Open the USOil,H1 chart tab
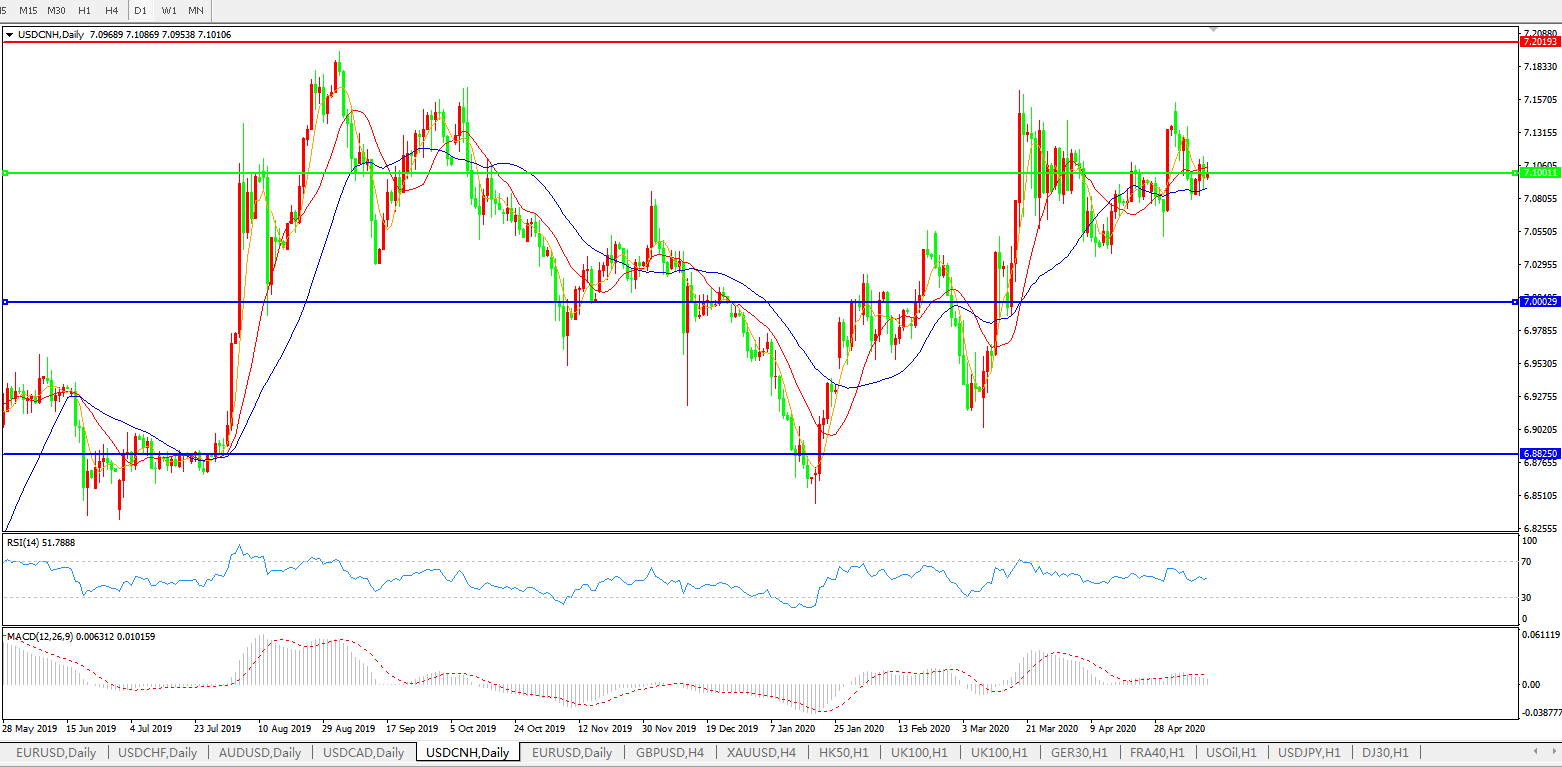This screenshot has height=767, width=1562. click(1231, 753)
